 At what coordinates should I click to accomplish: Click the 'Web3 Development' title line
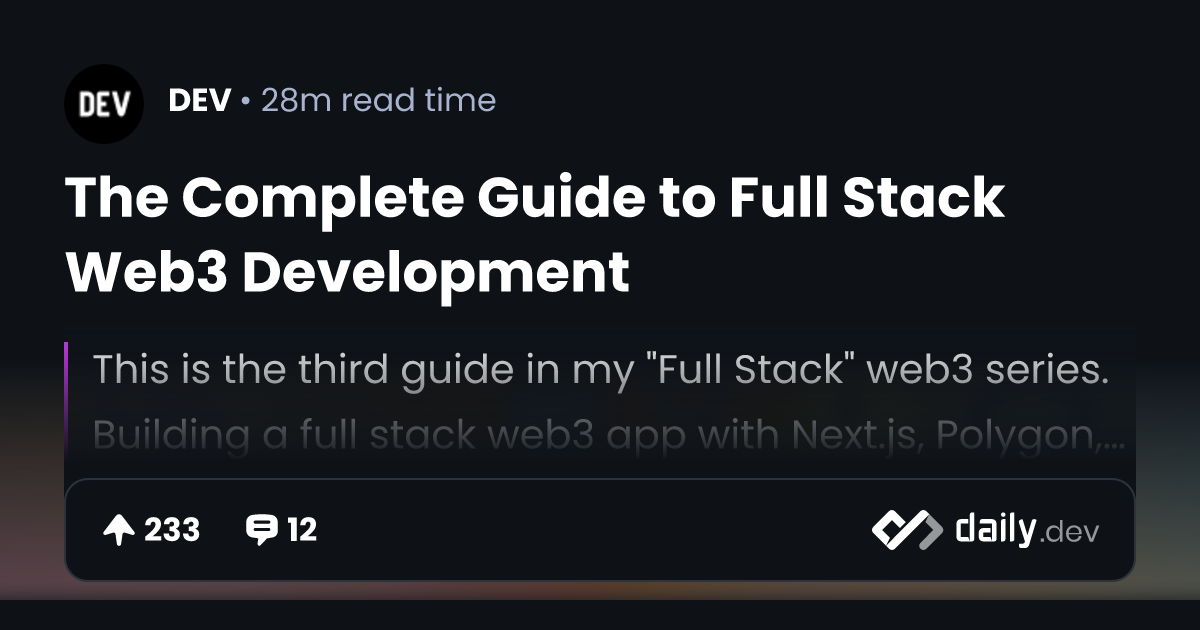(x=348, y=271)
